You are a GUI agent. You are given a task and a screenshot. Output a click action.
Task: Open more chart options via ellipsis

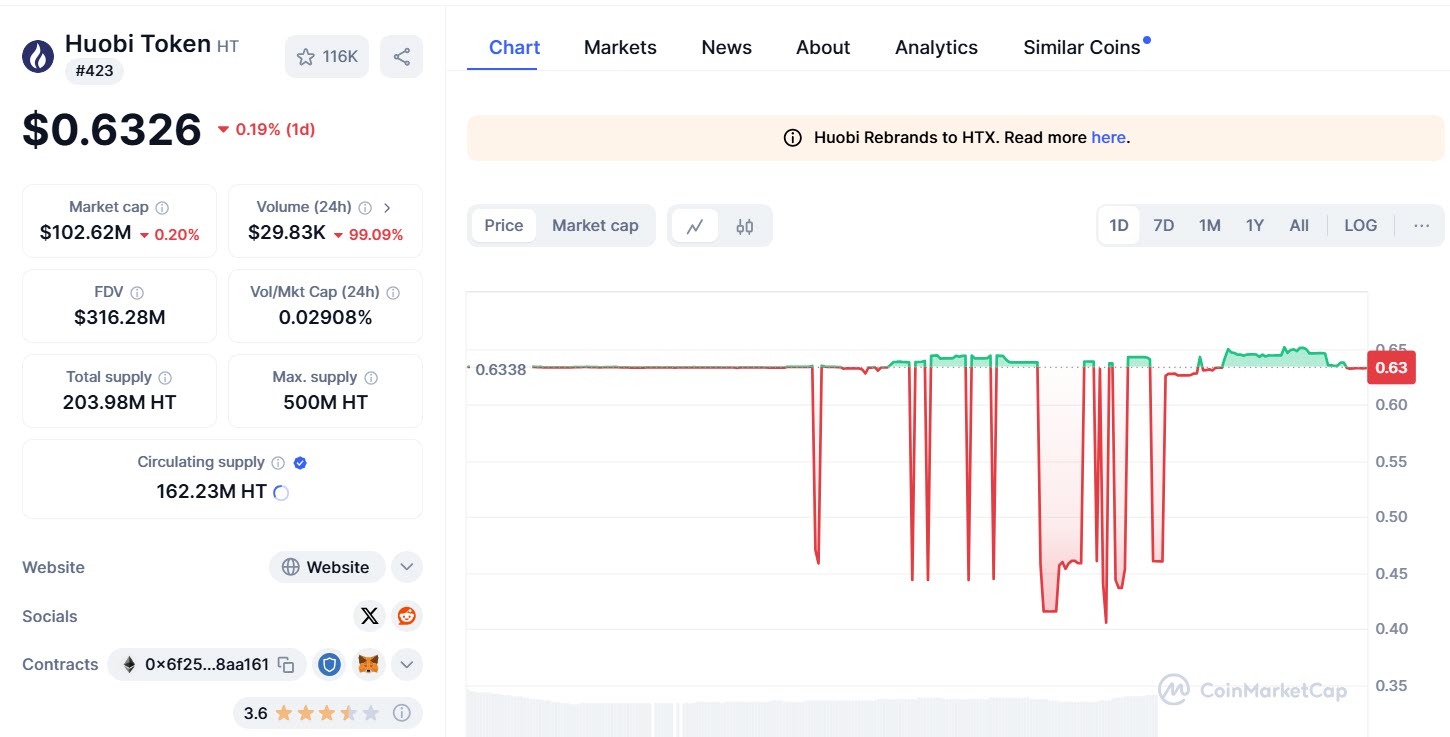(x=1421, y=225)
